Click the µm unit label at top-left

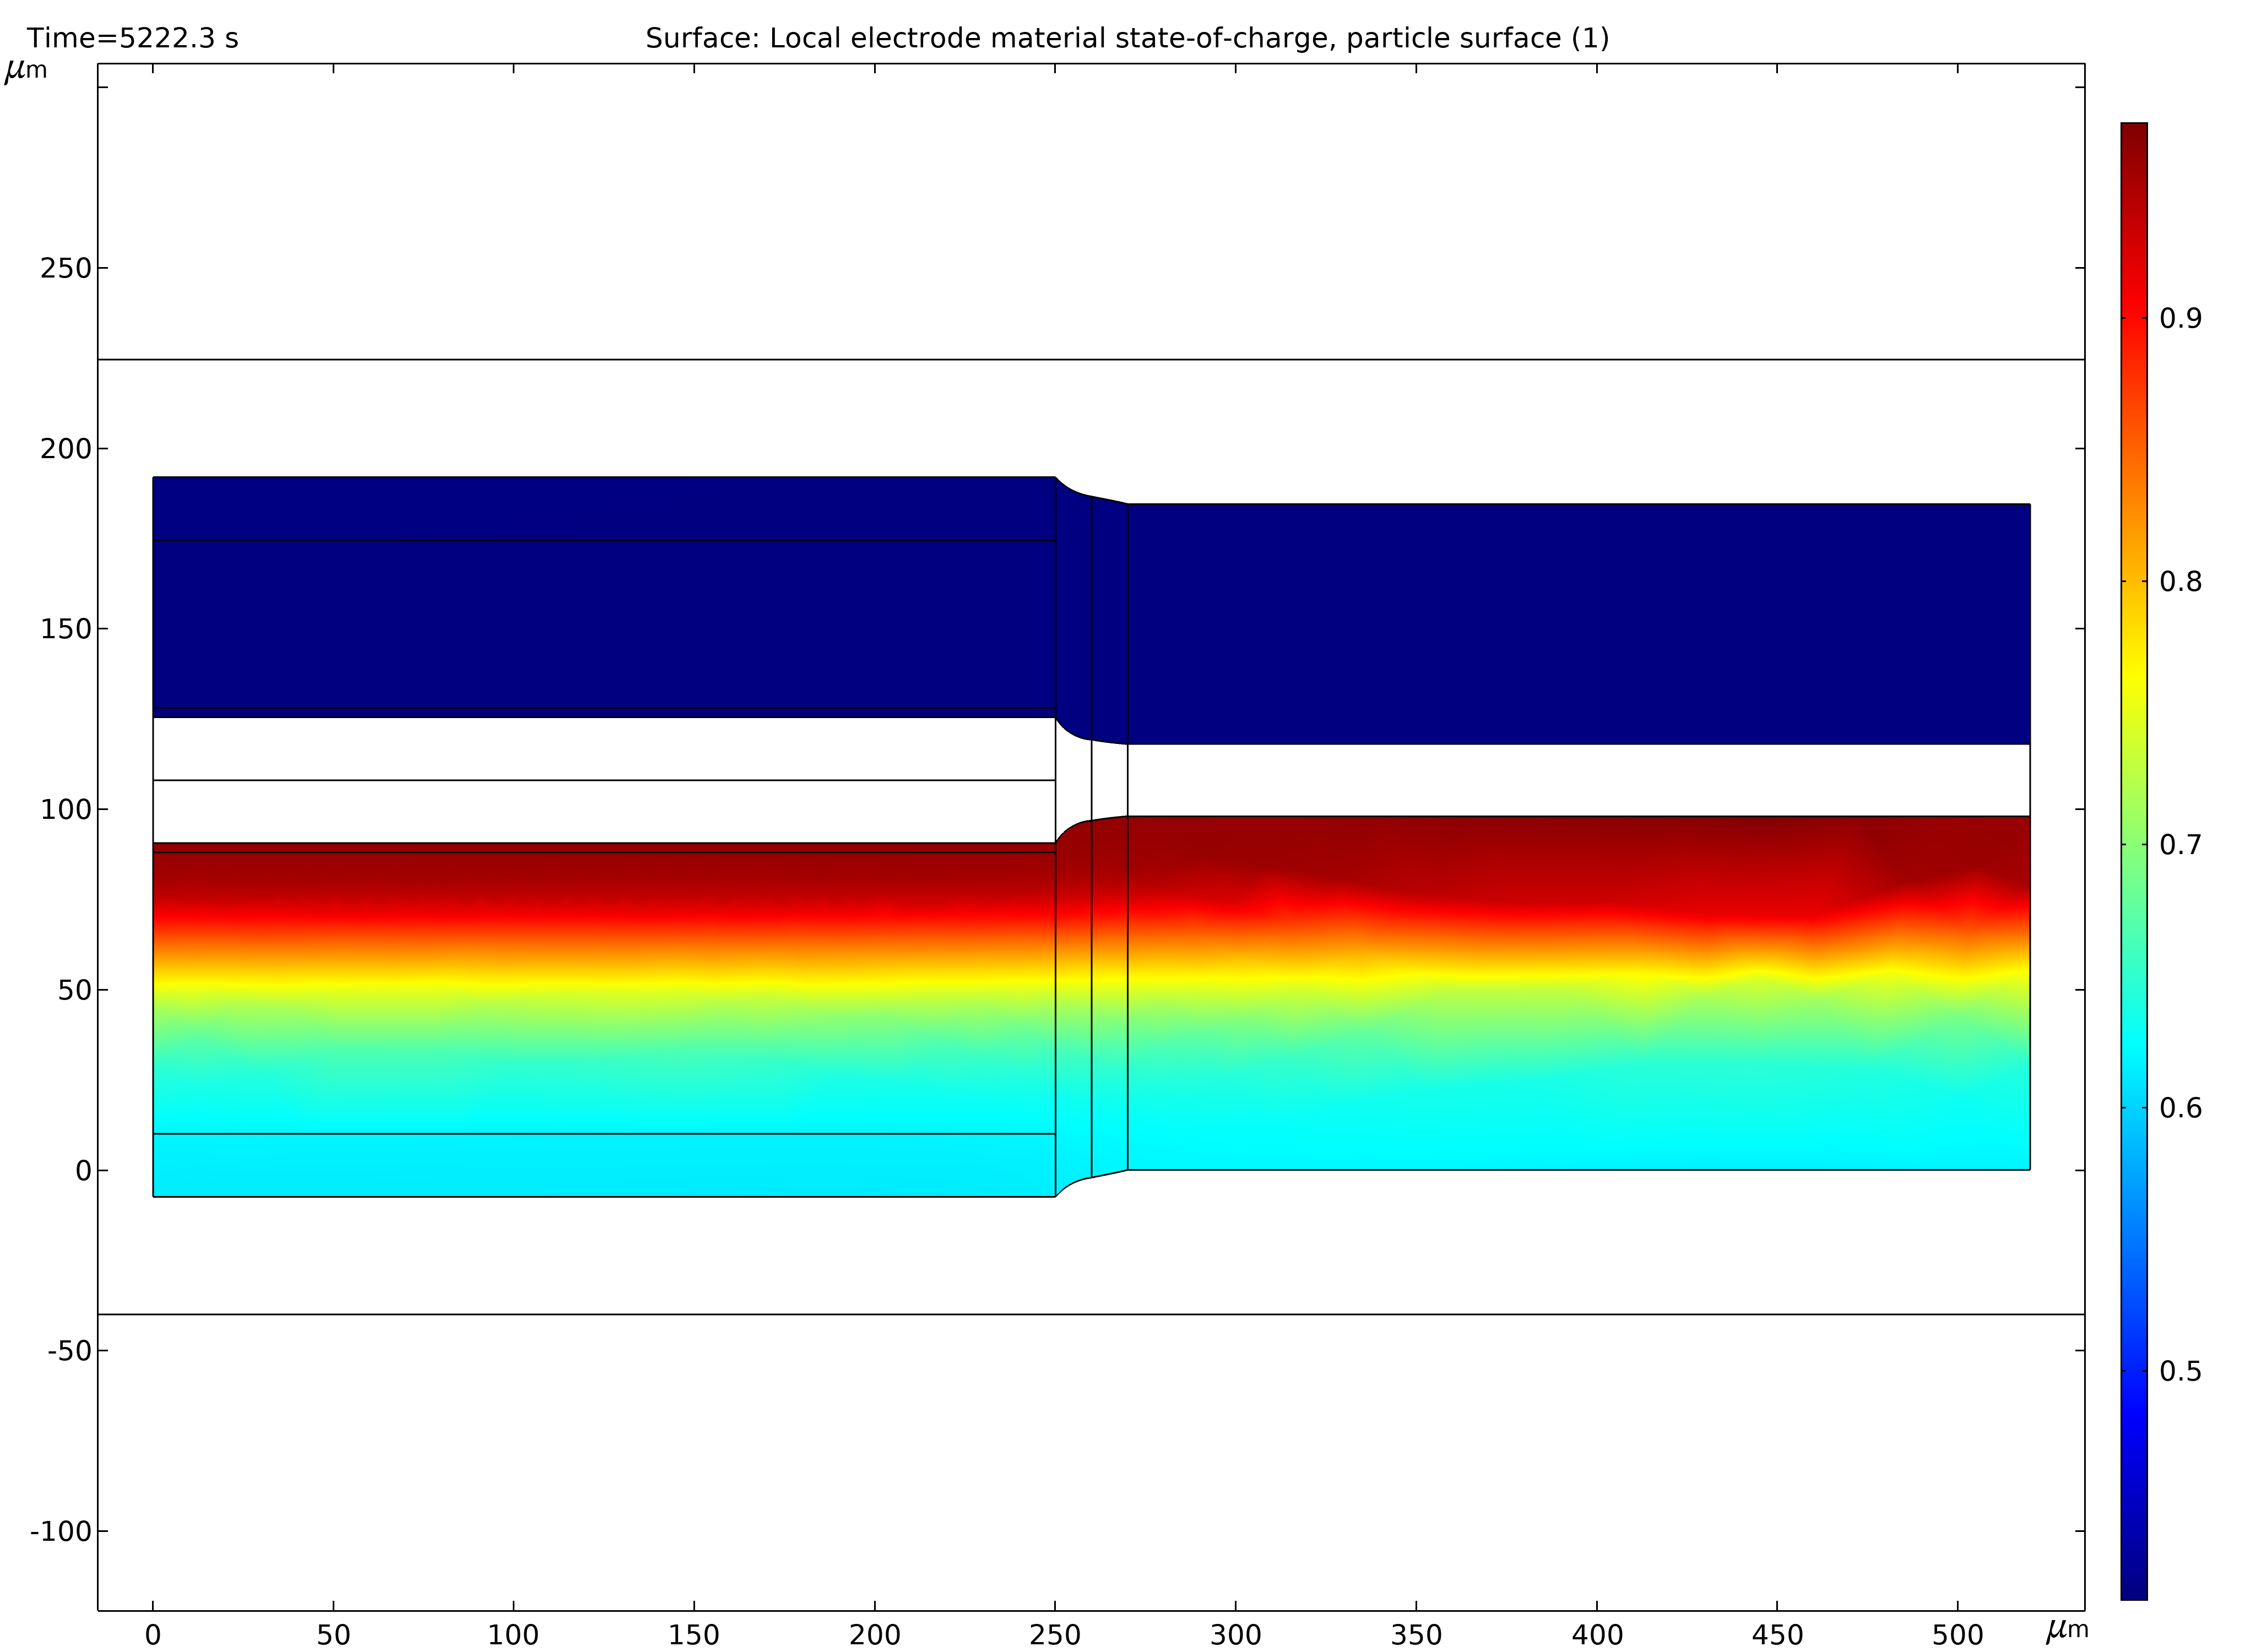25,70
